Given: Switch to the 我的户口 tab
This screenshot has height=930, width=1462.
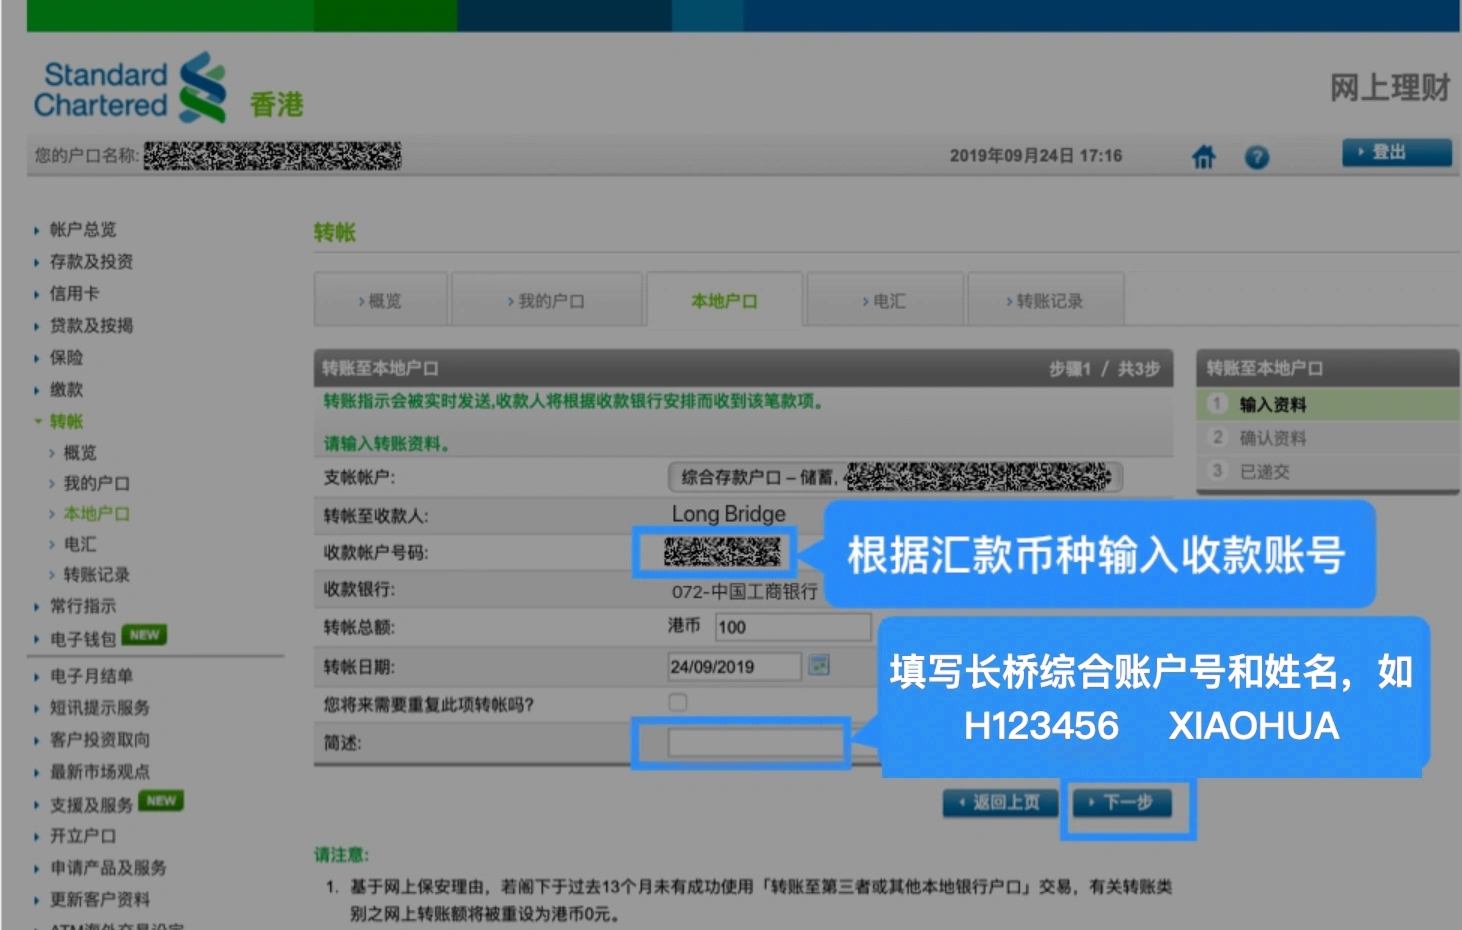Looking at the screenshot, I should click(546, 300).
